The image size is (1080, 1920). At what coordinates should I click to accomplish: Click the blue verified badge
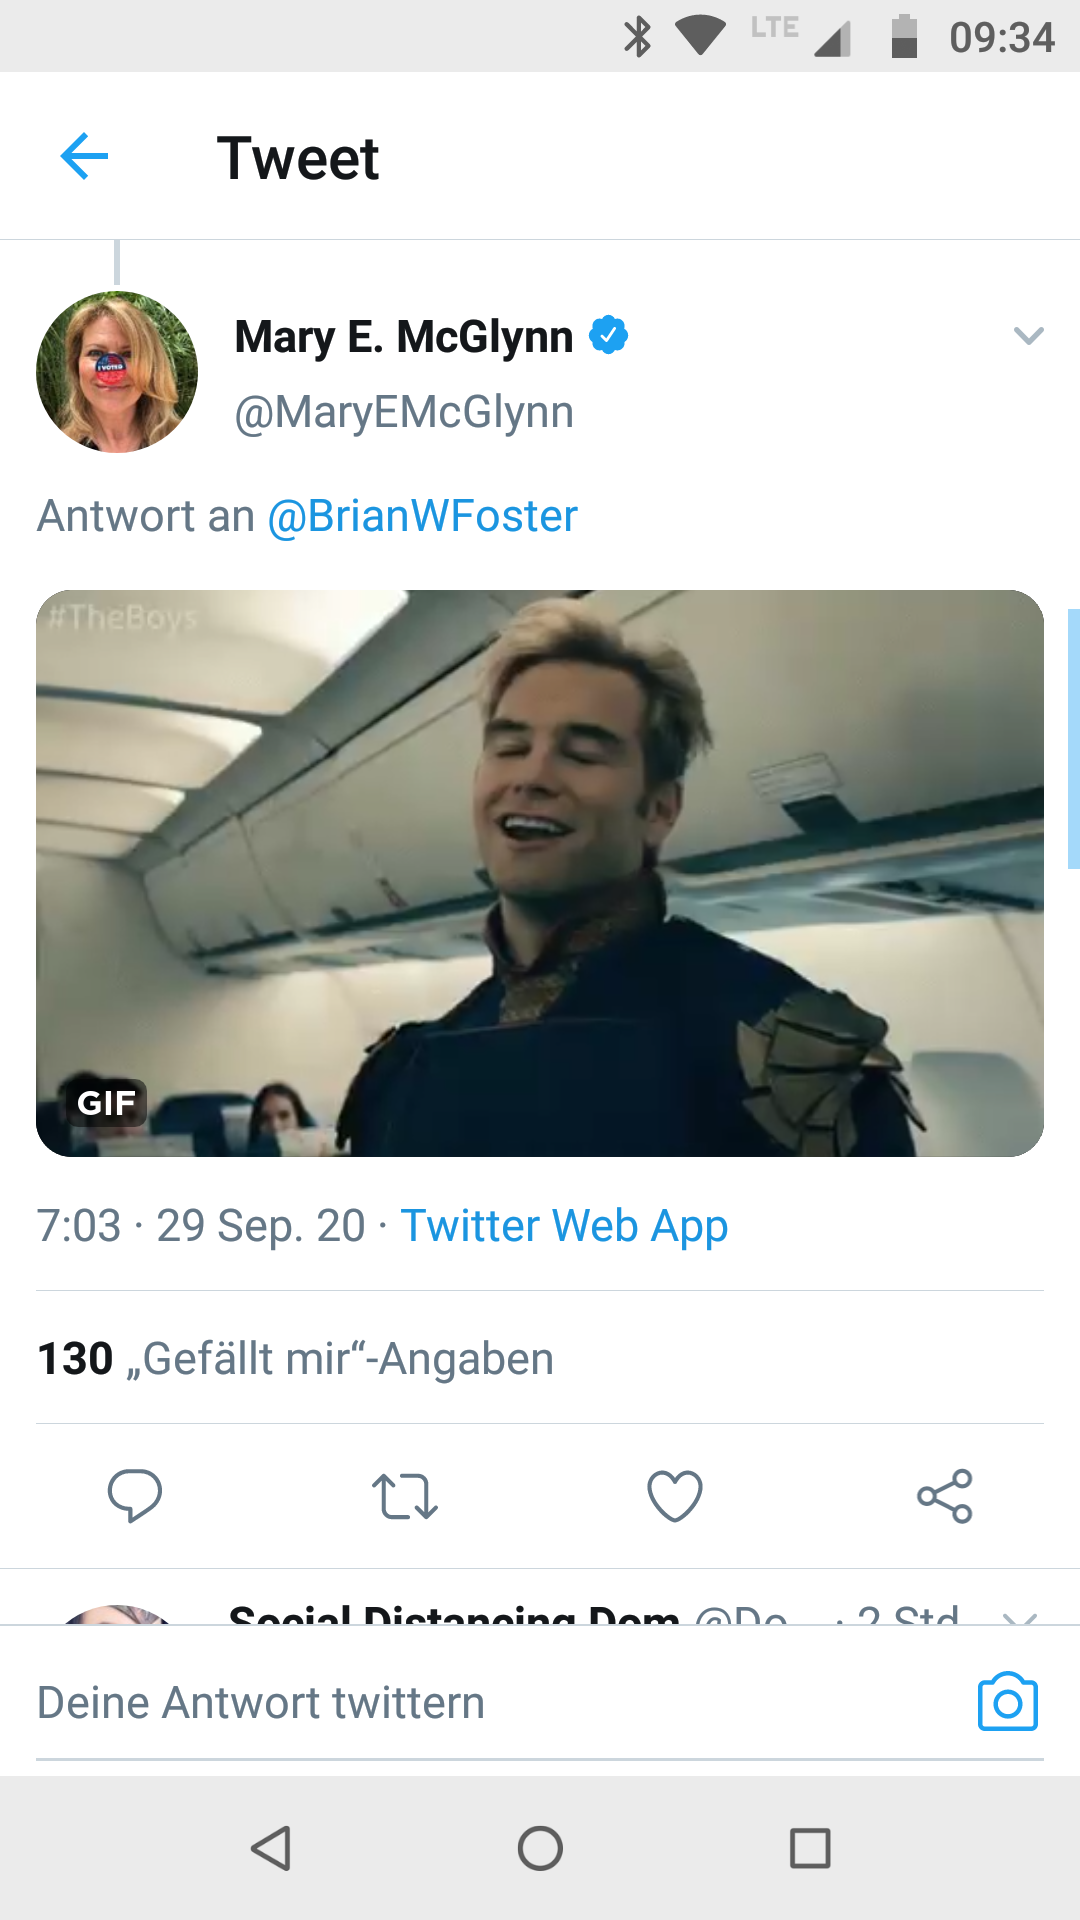(609, 335)
